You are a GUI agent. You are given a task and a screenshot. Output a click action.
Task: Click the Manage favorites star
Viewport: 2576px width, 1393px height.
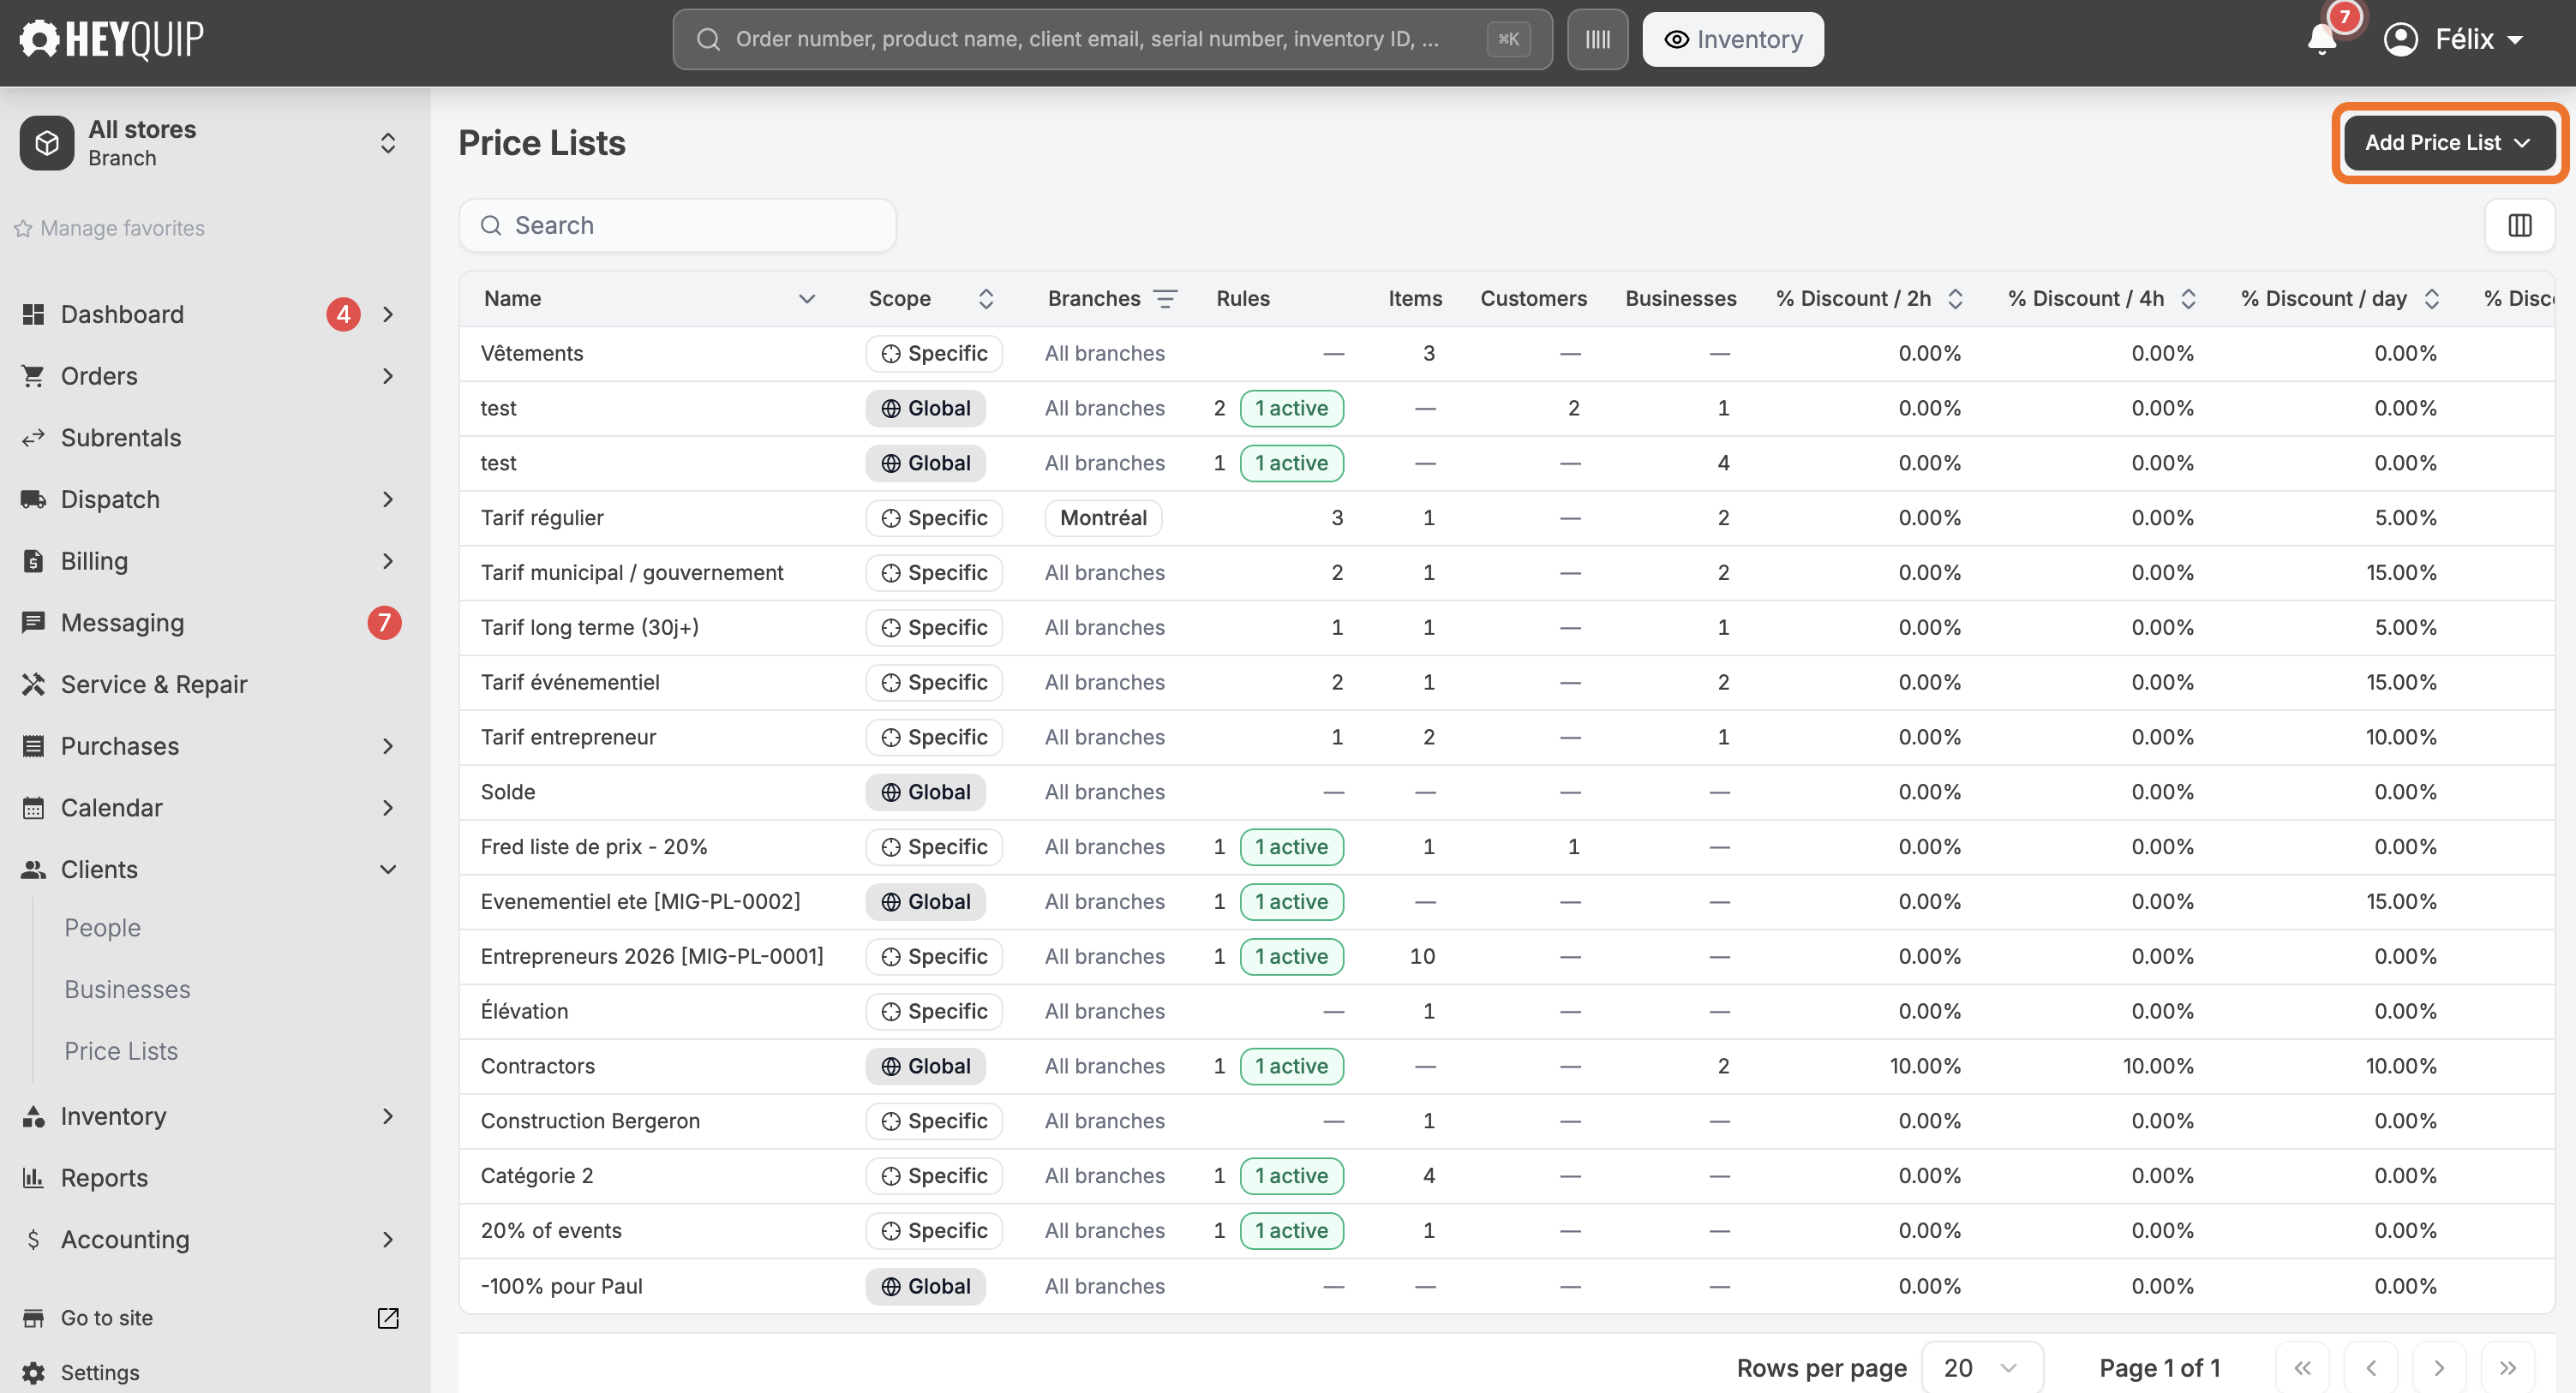[x=23, y=228]
